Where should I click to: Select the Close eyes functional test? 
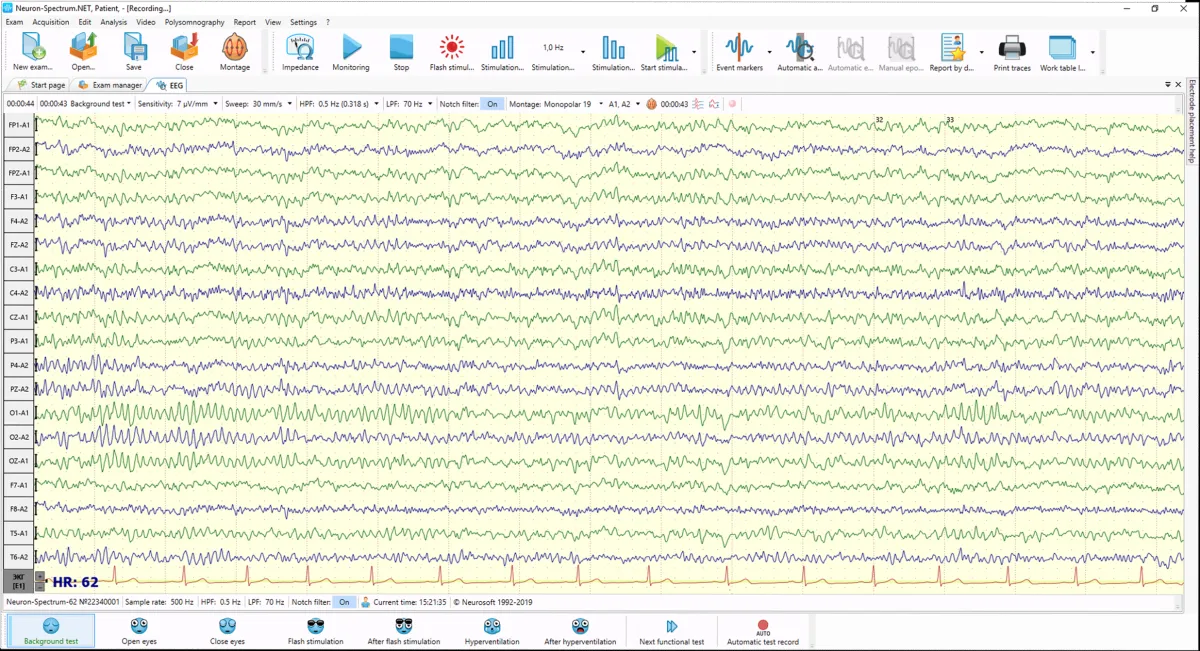click(227, 631)
